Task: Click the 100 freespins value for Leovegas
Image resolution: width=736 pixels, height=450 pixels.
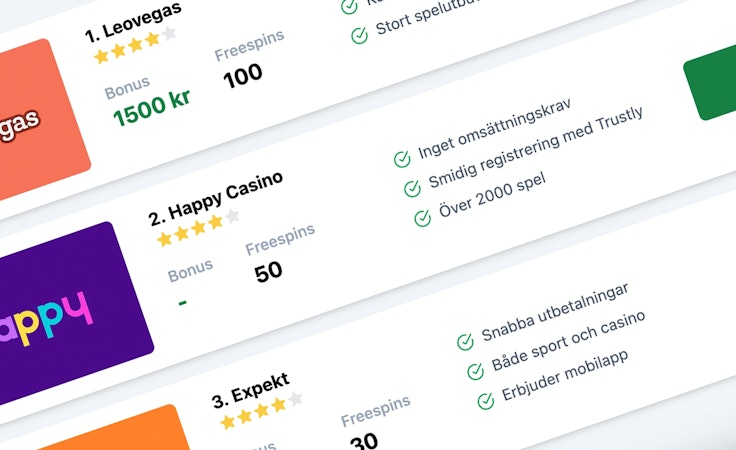Action: [x=243, y=76]
